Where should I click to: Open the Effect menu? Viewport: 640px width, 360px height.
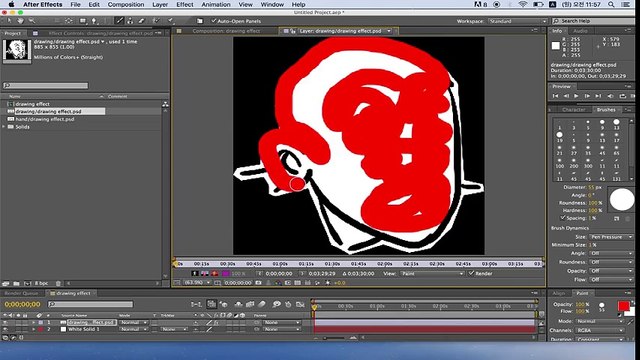pyautogui.click(x=184, y=4)
